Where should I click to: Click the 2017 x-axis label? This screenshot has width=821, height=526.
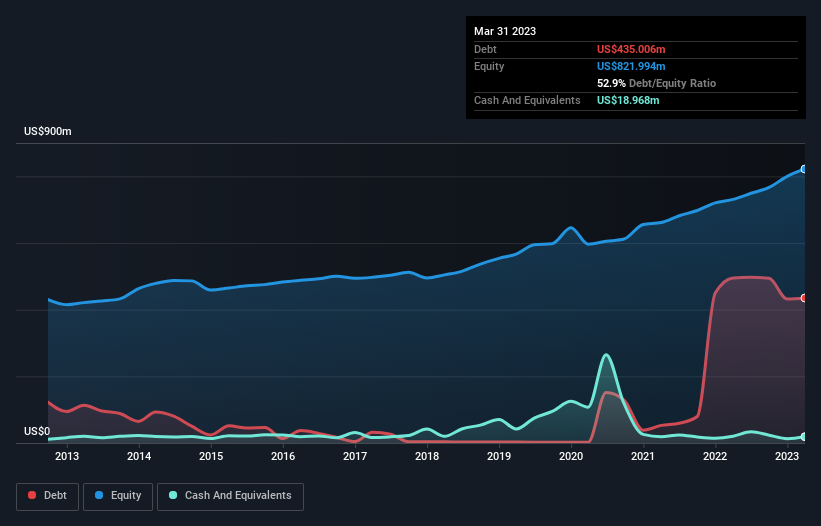(x=355, y=456)
